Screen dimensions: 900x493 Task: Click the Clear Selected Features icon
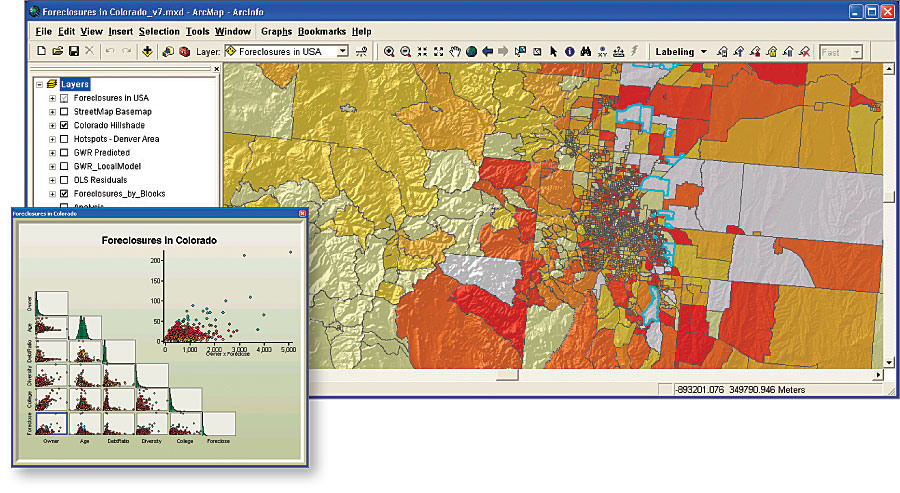[537, 52]
